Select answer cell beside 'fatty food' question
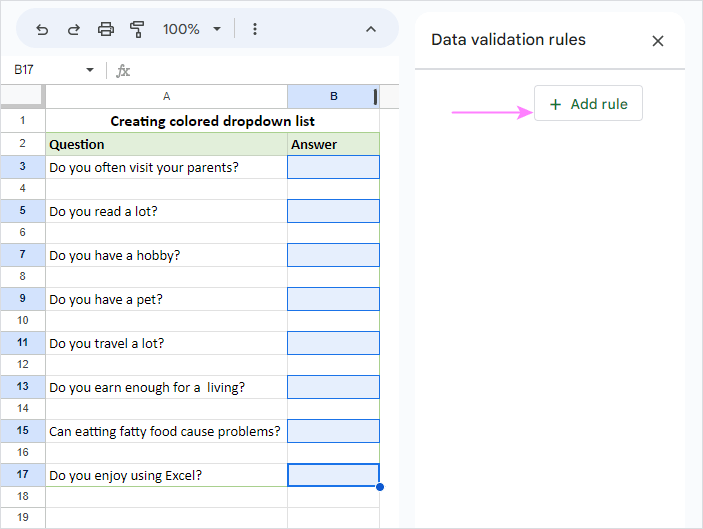This screenshot has width=703, height=529. (334, 431)
